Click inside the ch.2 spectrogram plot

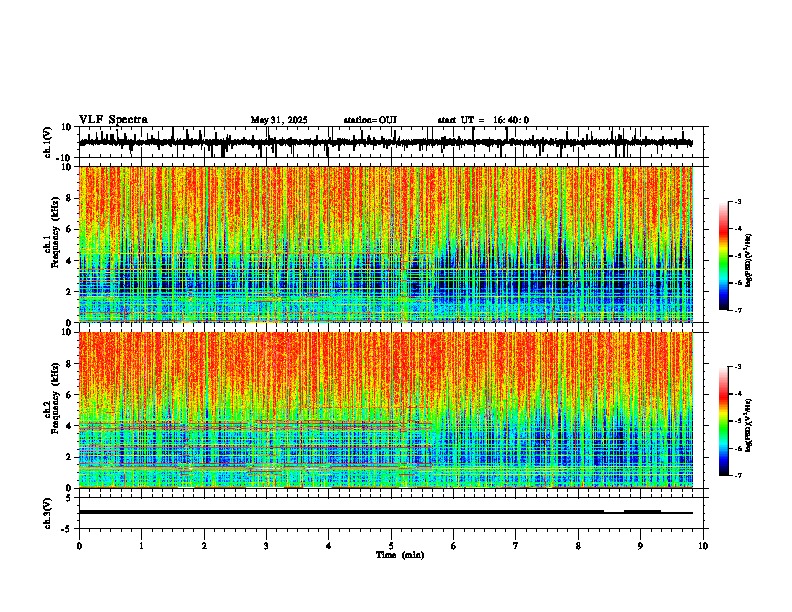tap(386, 410)
